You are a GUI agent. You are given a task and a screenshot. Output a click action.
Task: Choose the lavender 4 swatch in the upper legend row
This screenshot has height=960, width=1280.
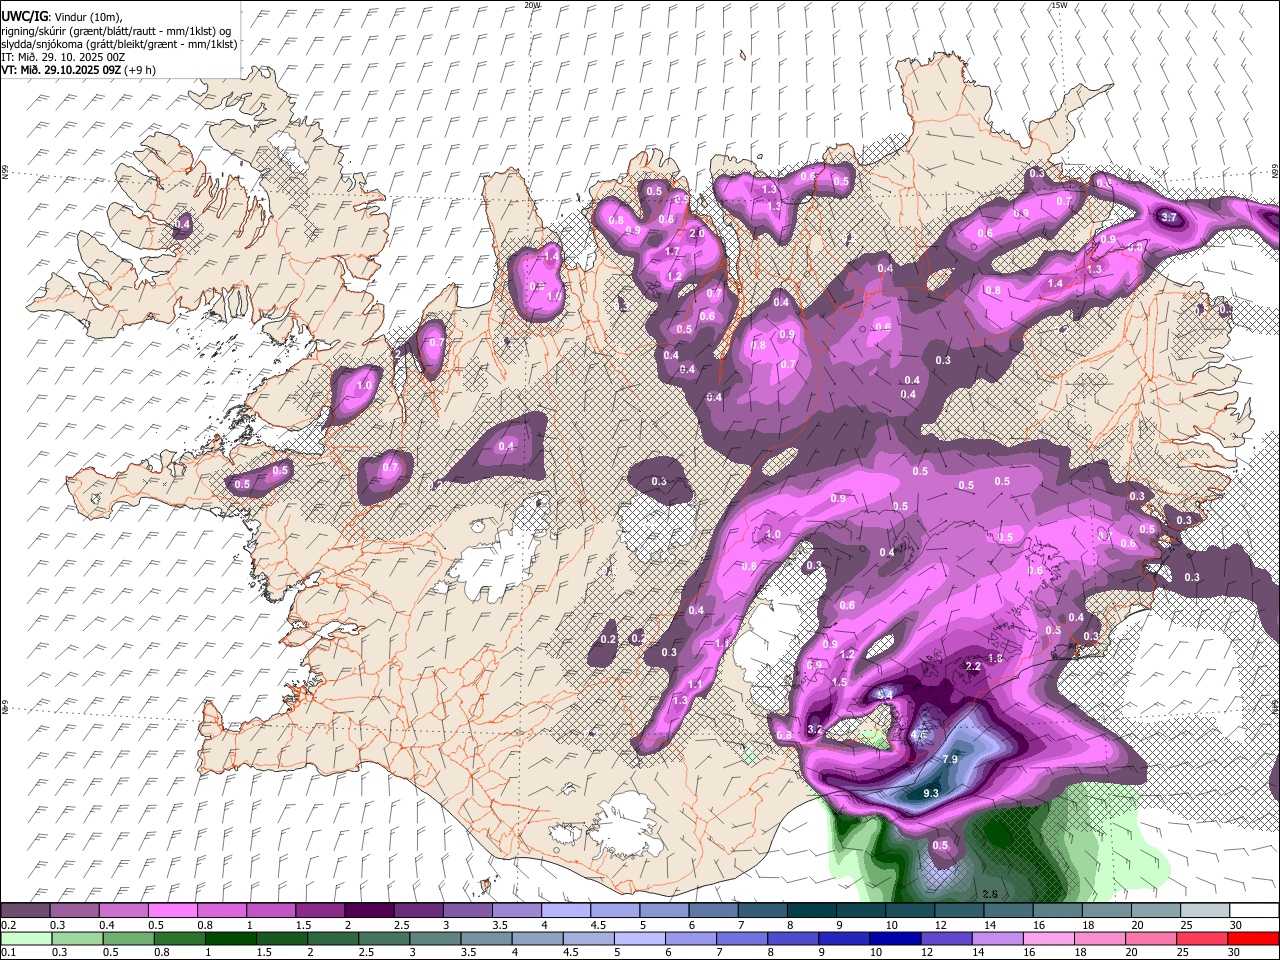click(566, 911)
